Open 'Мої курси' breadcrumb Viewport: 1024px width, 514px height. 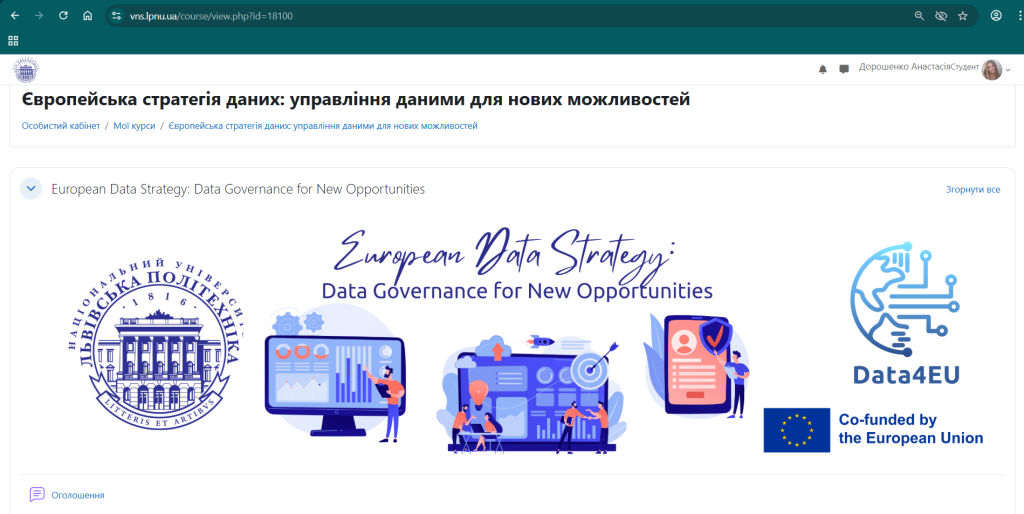click(133, 126)
